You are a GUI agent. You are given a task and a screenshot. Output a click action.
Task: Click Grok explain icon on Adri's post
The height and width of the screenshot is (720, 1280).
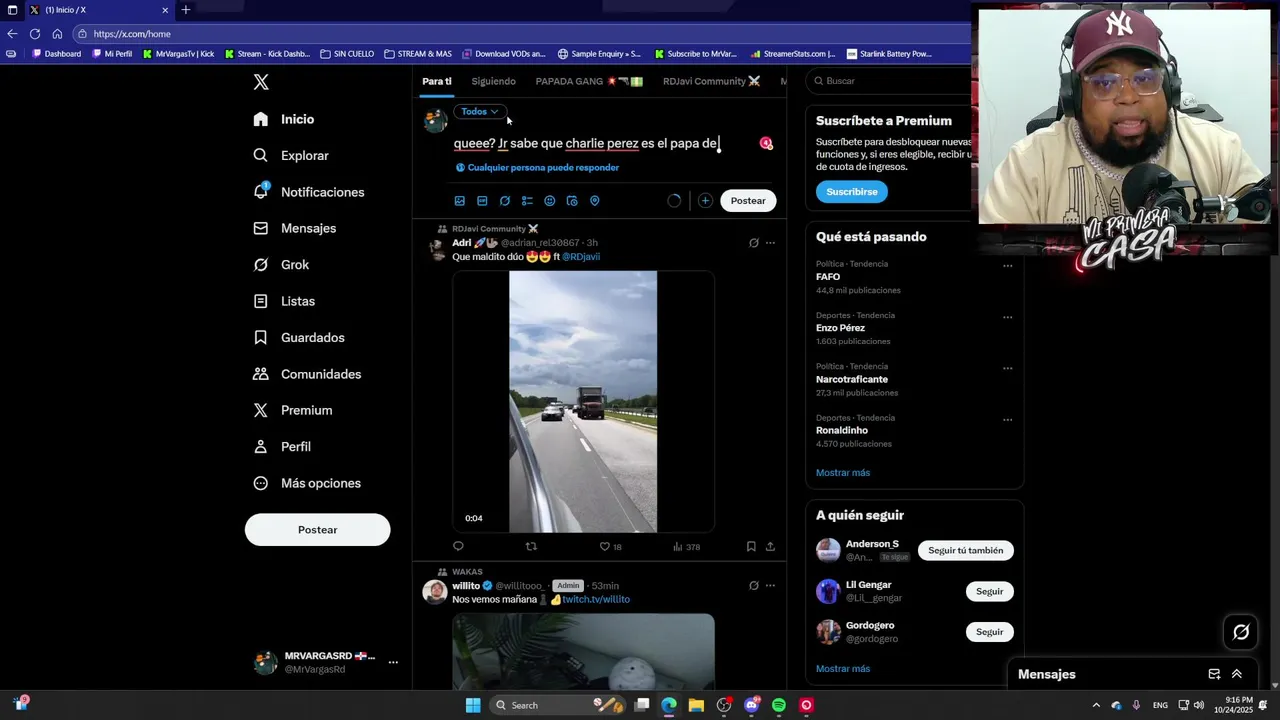754,243
